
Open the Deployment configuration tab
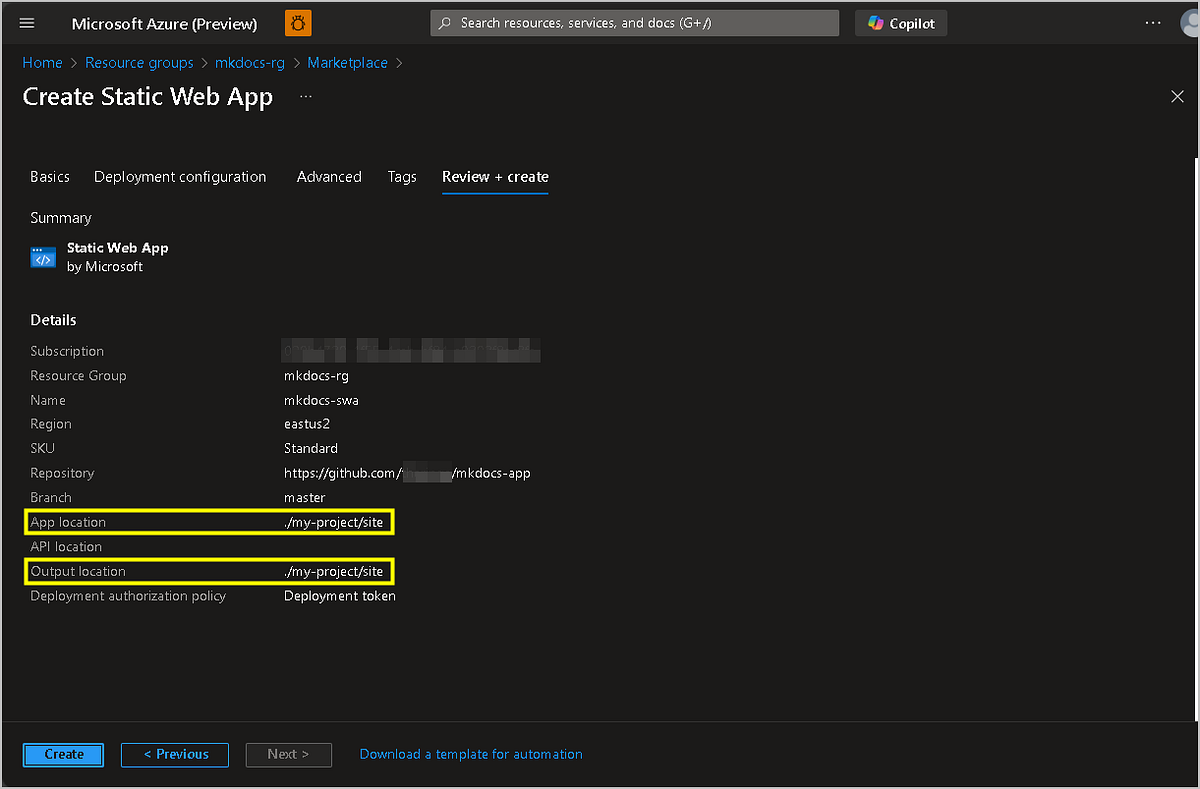coord(180,177)
